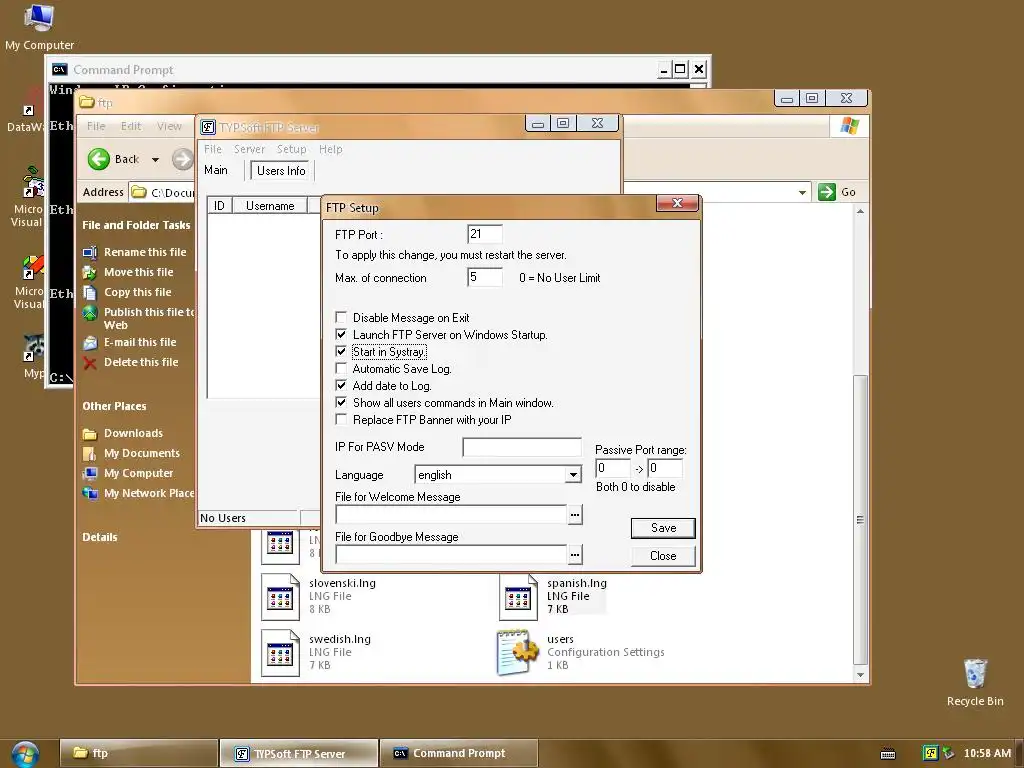Open the Language dropdown arrow

point(573,475)
